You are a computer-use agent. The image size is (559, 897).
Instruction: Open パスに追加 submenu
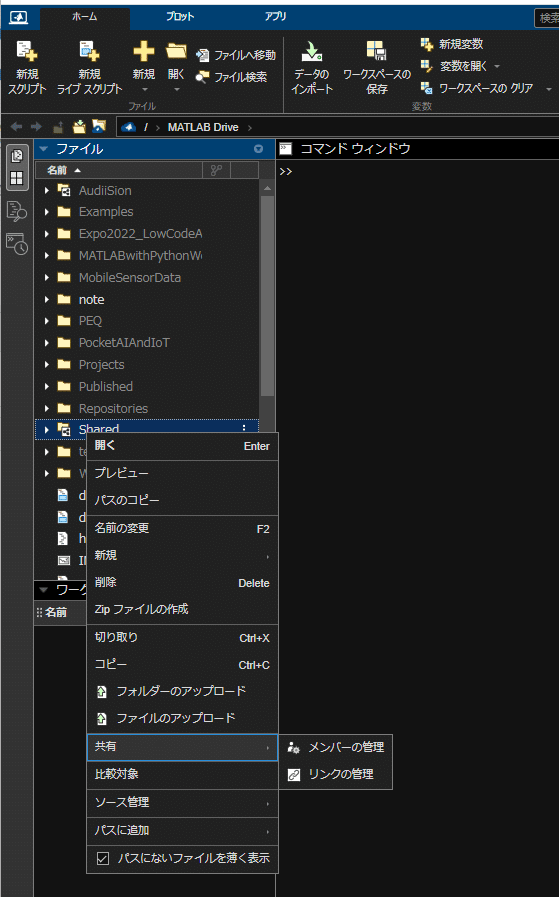(182, 831)
